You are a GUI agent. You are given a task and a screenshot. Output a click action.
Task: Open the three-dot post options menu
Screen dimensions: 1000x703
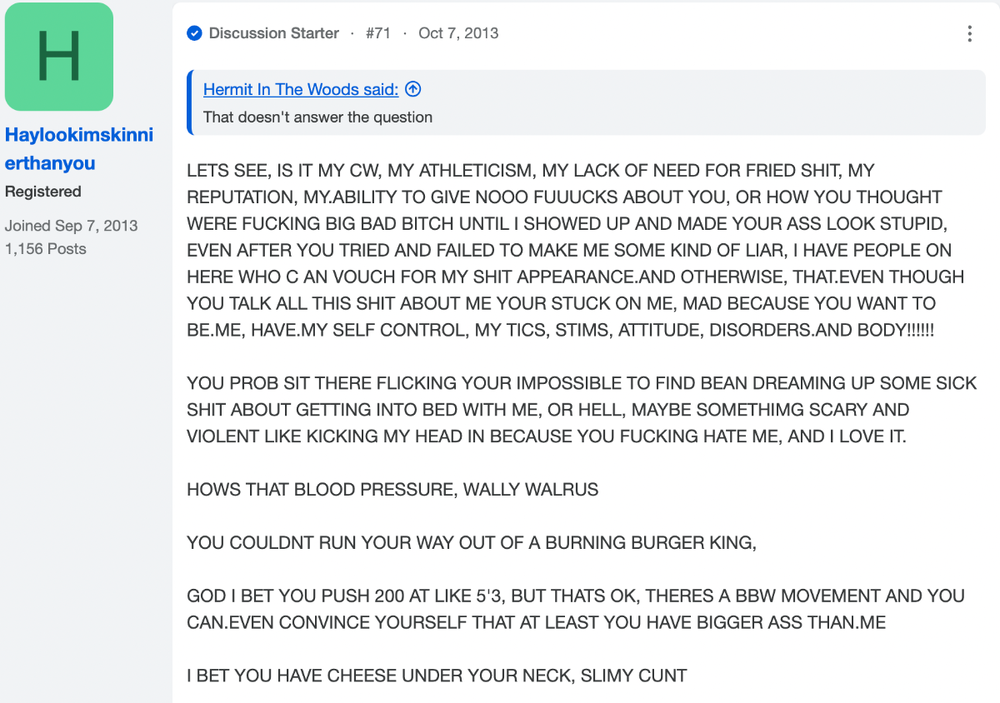969,34
